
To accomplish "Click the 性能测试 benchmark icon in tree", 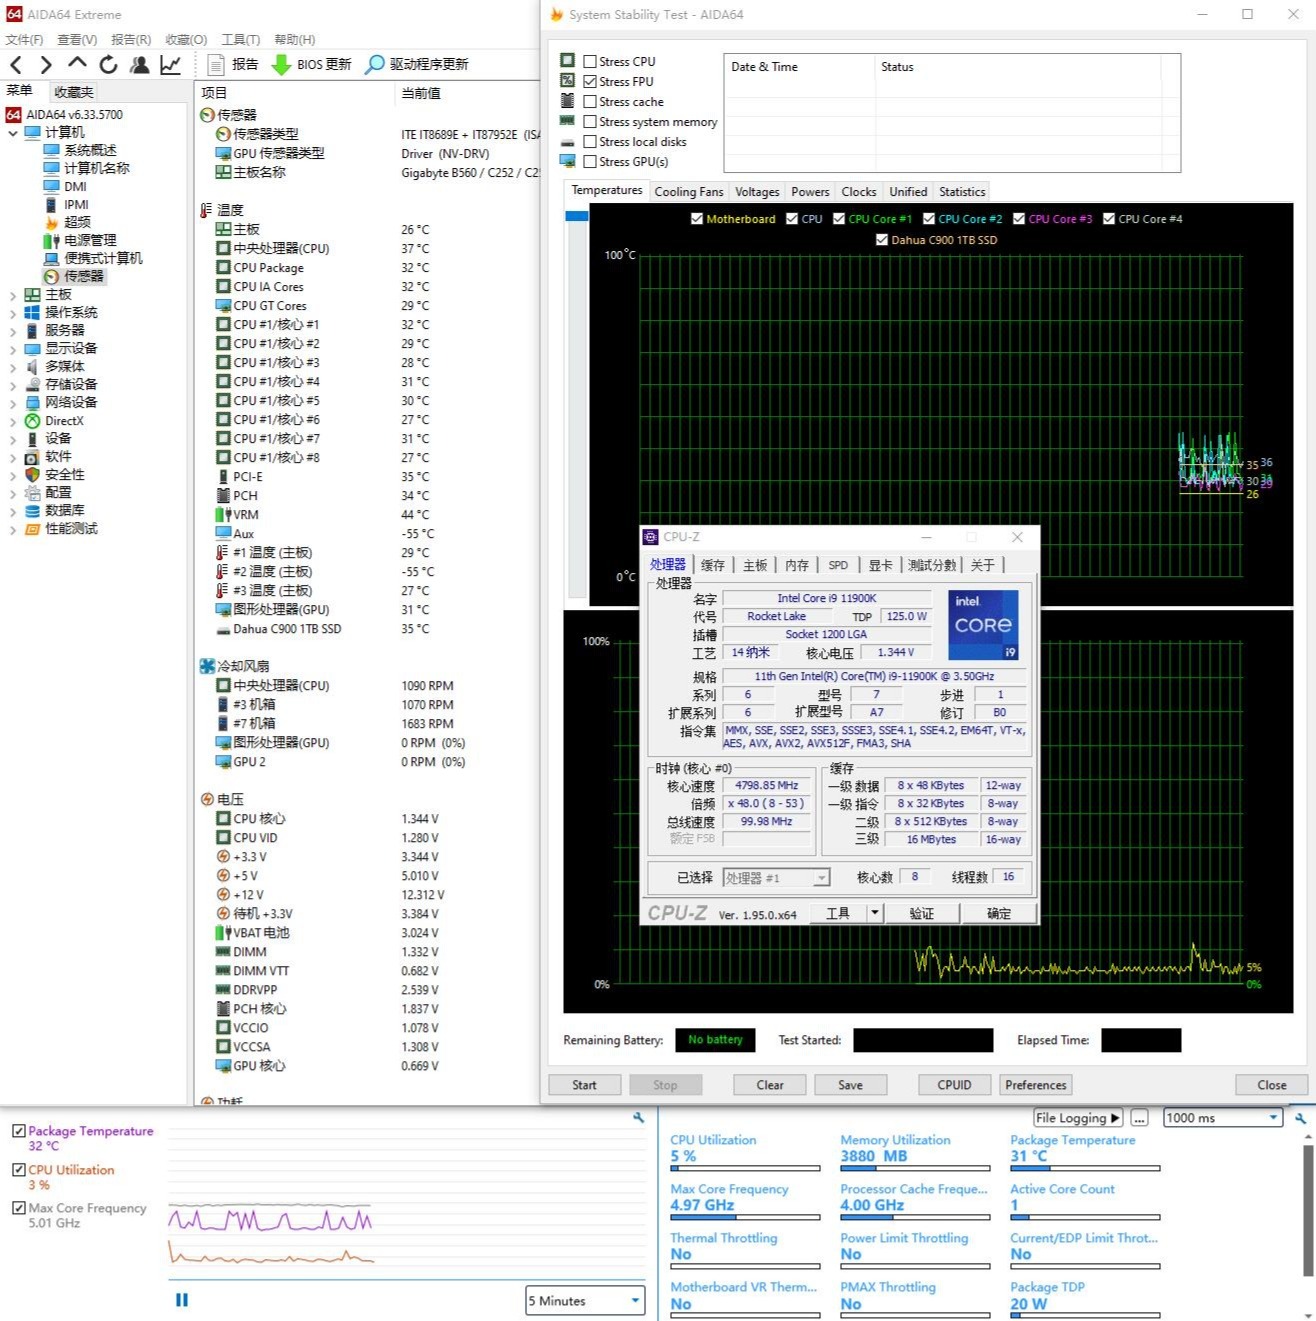I will [32, 529].
